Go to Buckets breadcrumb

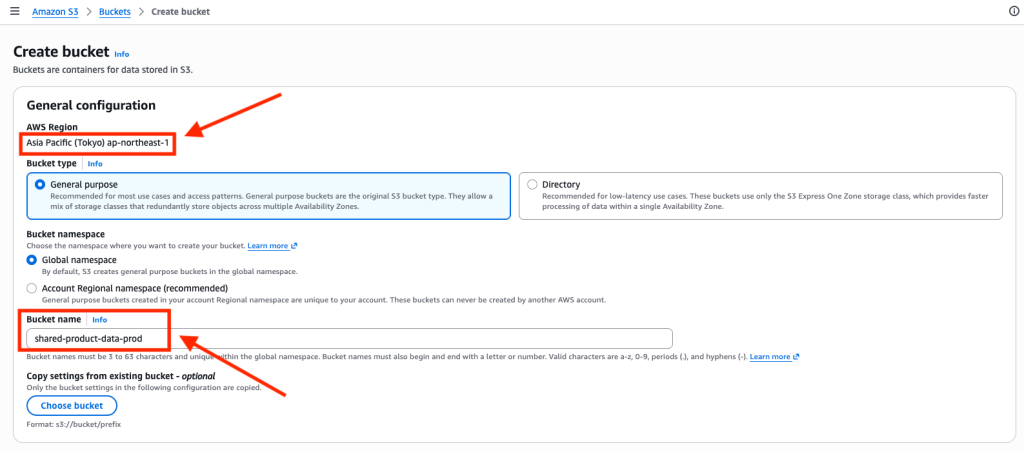click(x=115, y=12)
